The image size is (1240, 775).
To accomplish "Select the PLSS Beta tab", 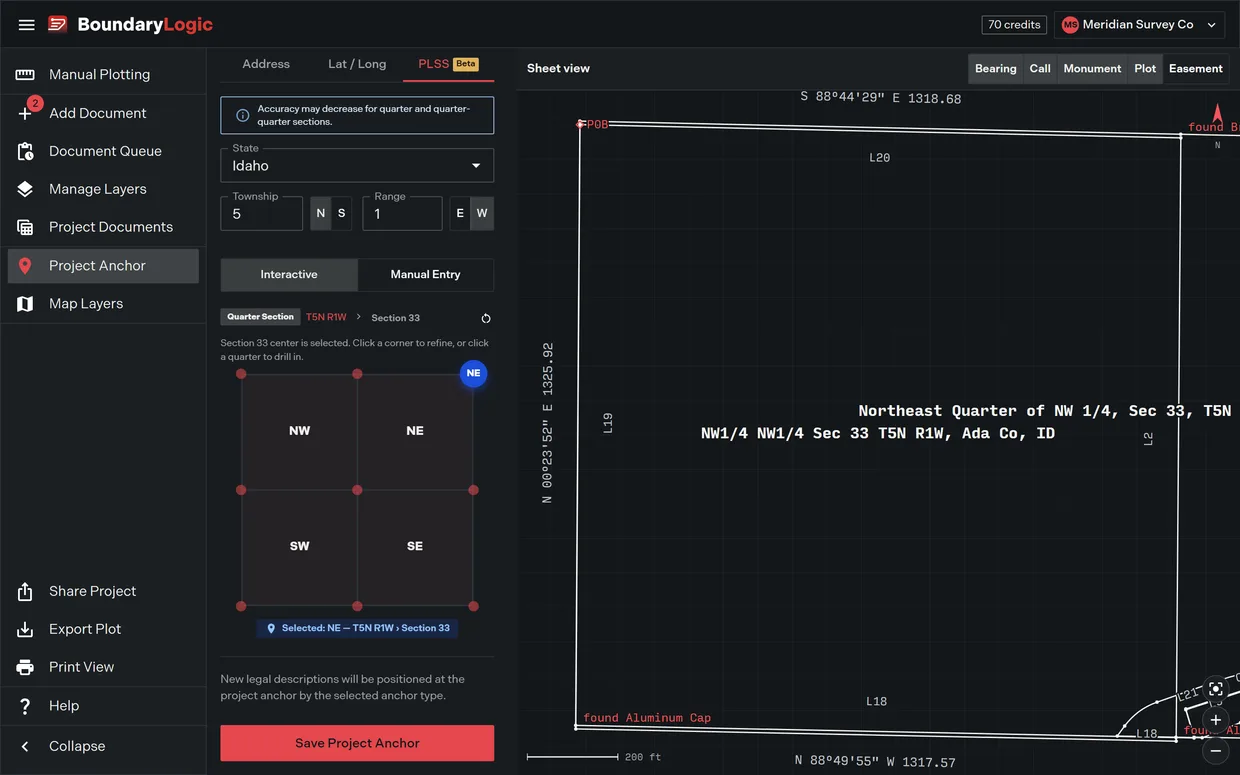I will [448, 64].
